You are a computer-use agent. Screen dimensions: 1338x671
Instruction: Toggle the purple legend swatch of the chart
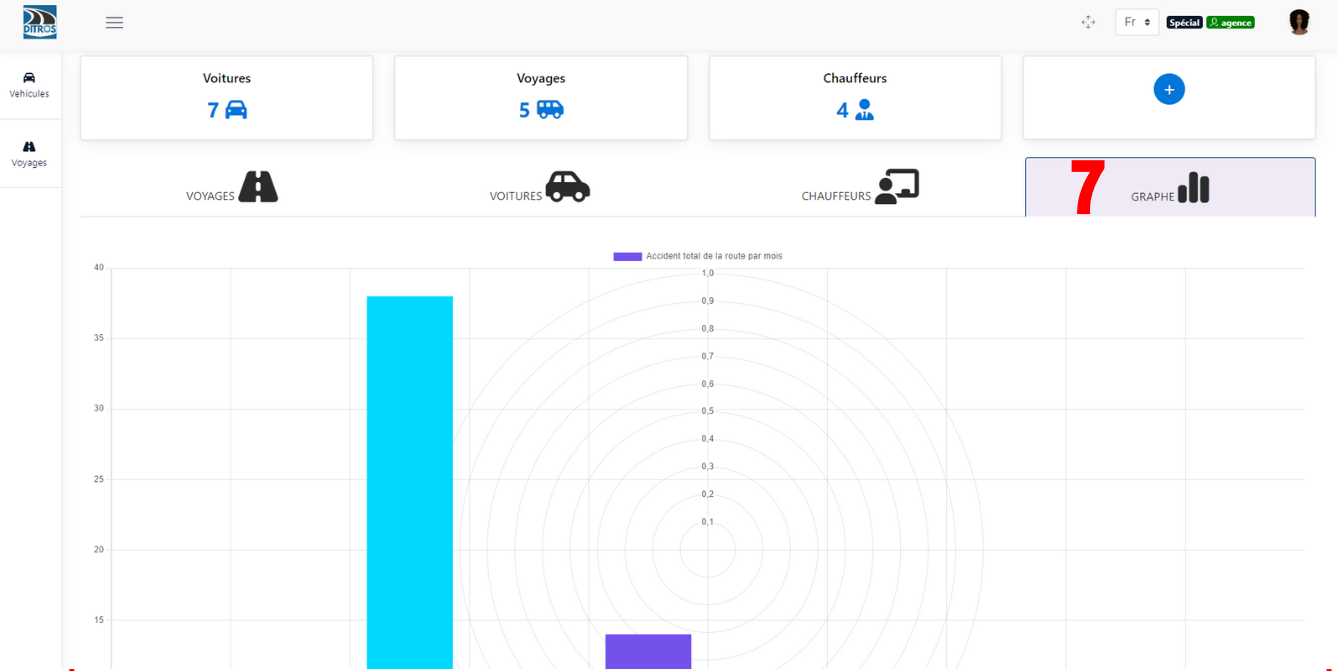pos(627,256)
